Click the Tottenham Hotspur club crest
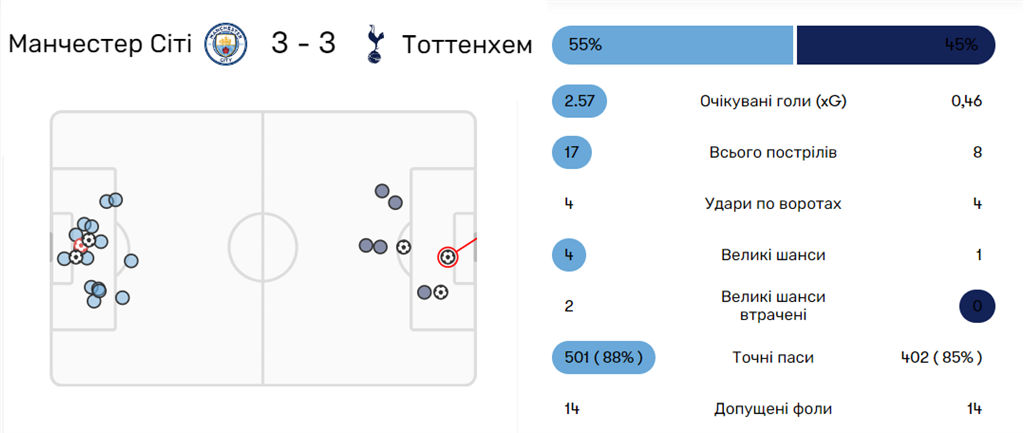1024x433 pixels. coord(374,45)
